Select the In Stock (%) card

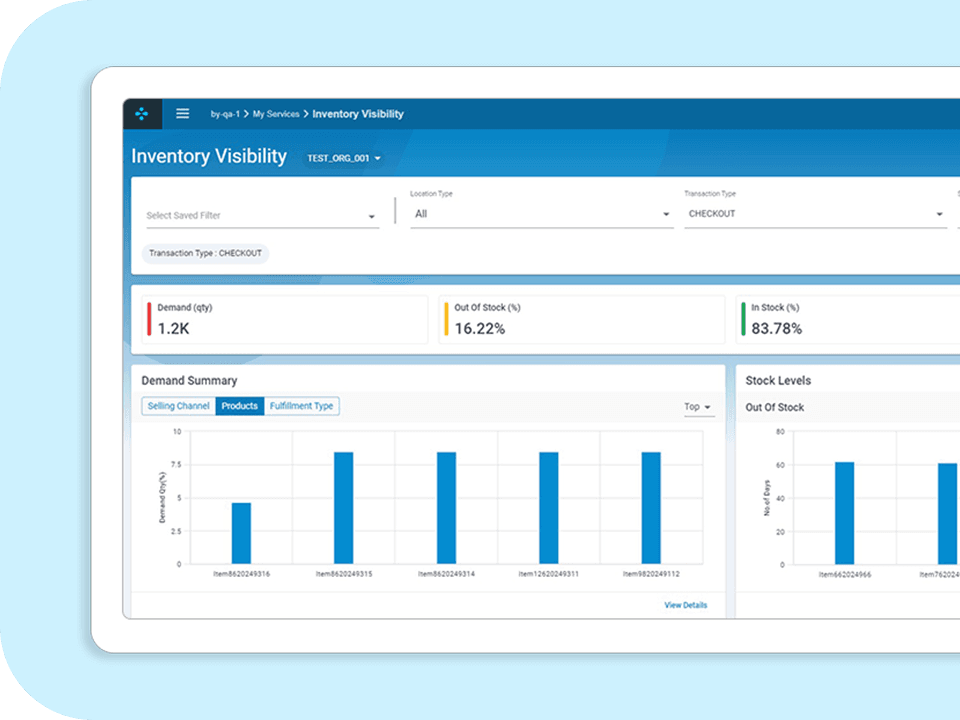point(848,319)
